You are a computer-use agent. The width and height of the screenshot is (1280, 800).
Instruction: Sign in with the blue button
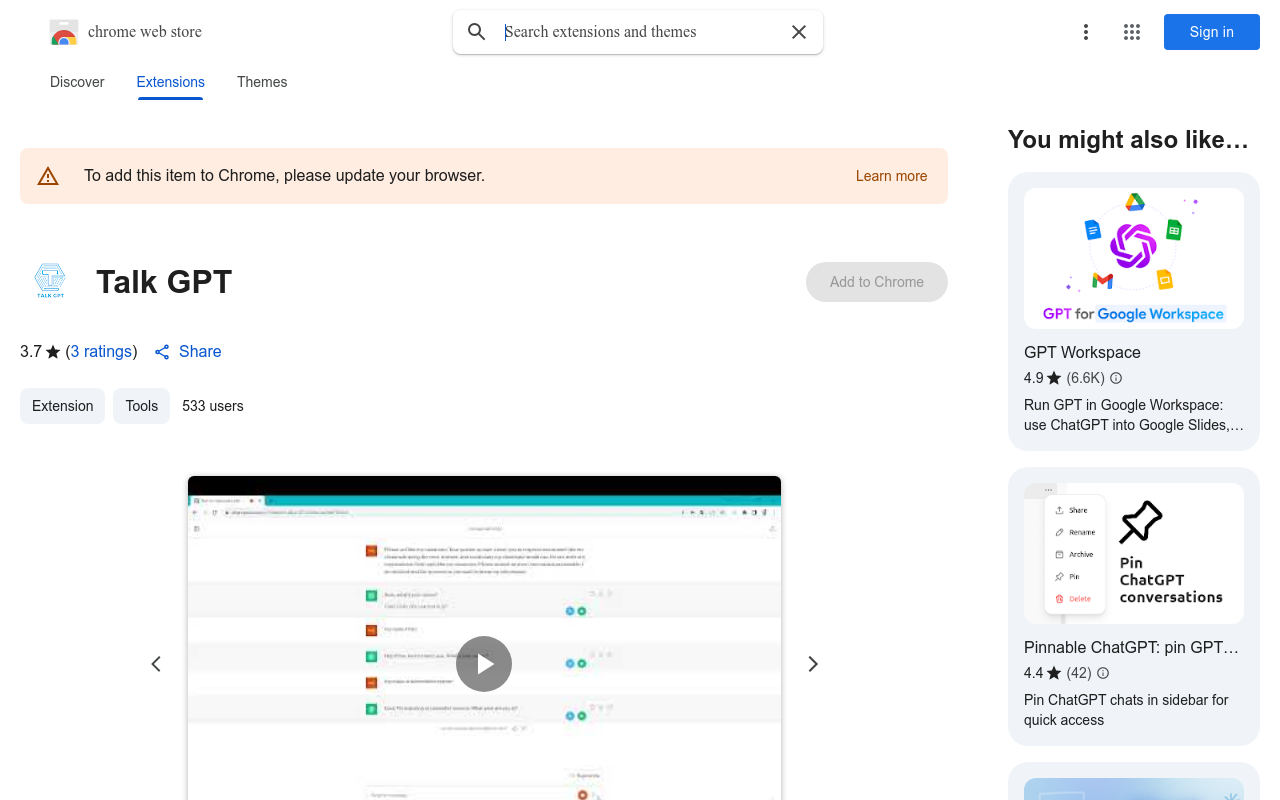1212,32
